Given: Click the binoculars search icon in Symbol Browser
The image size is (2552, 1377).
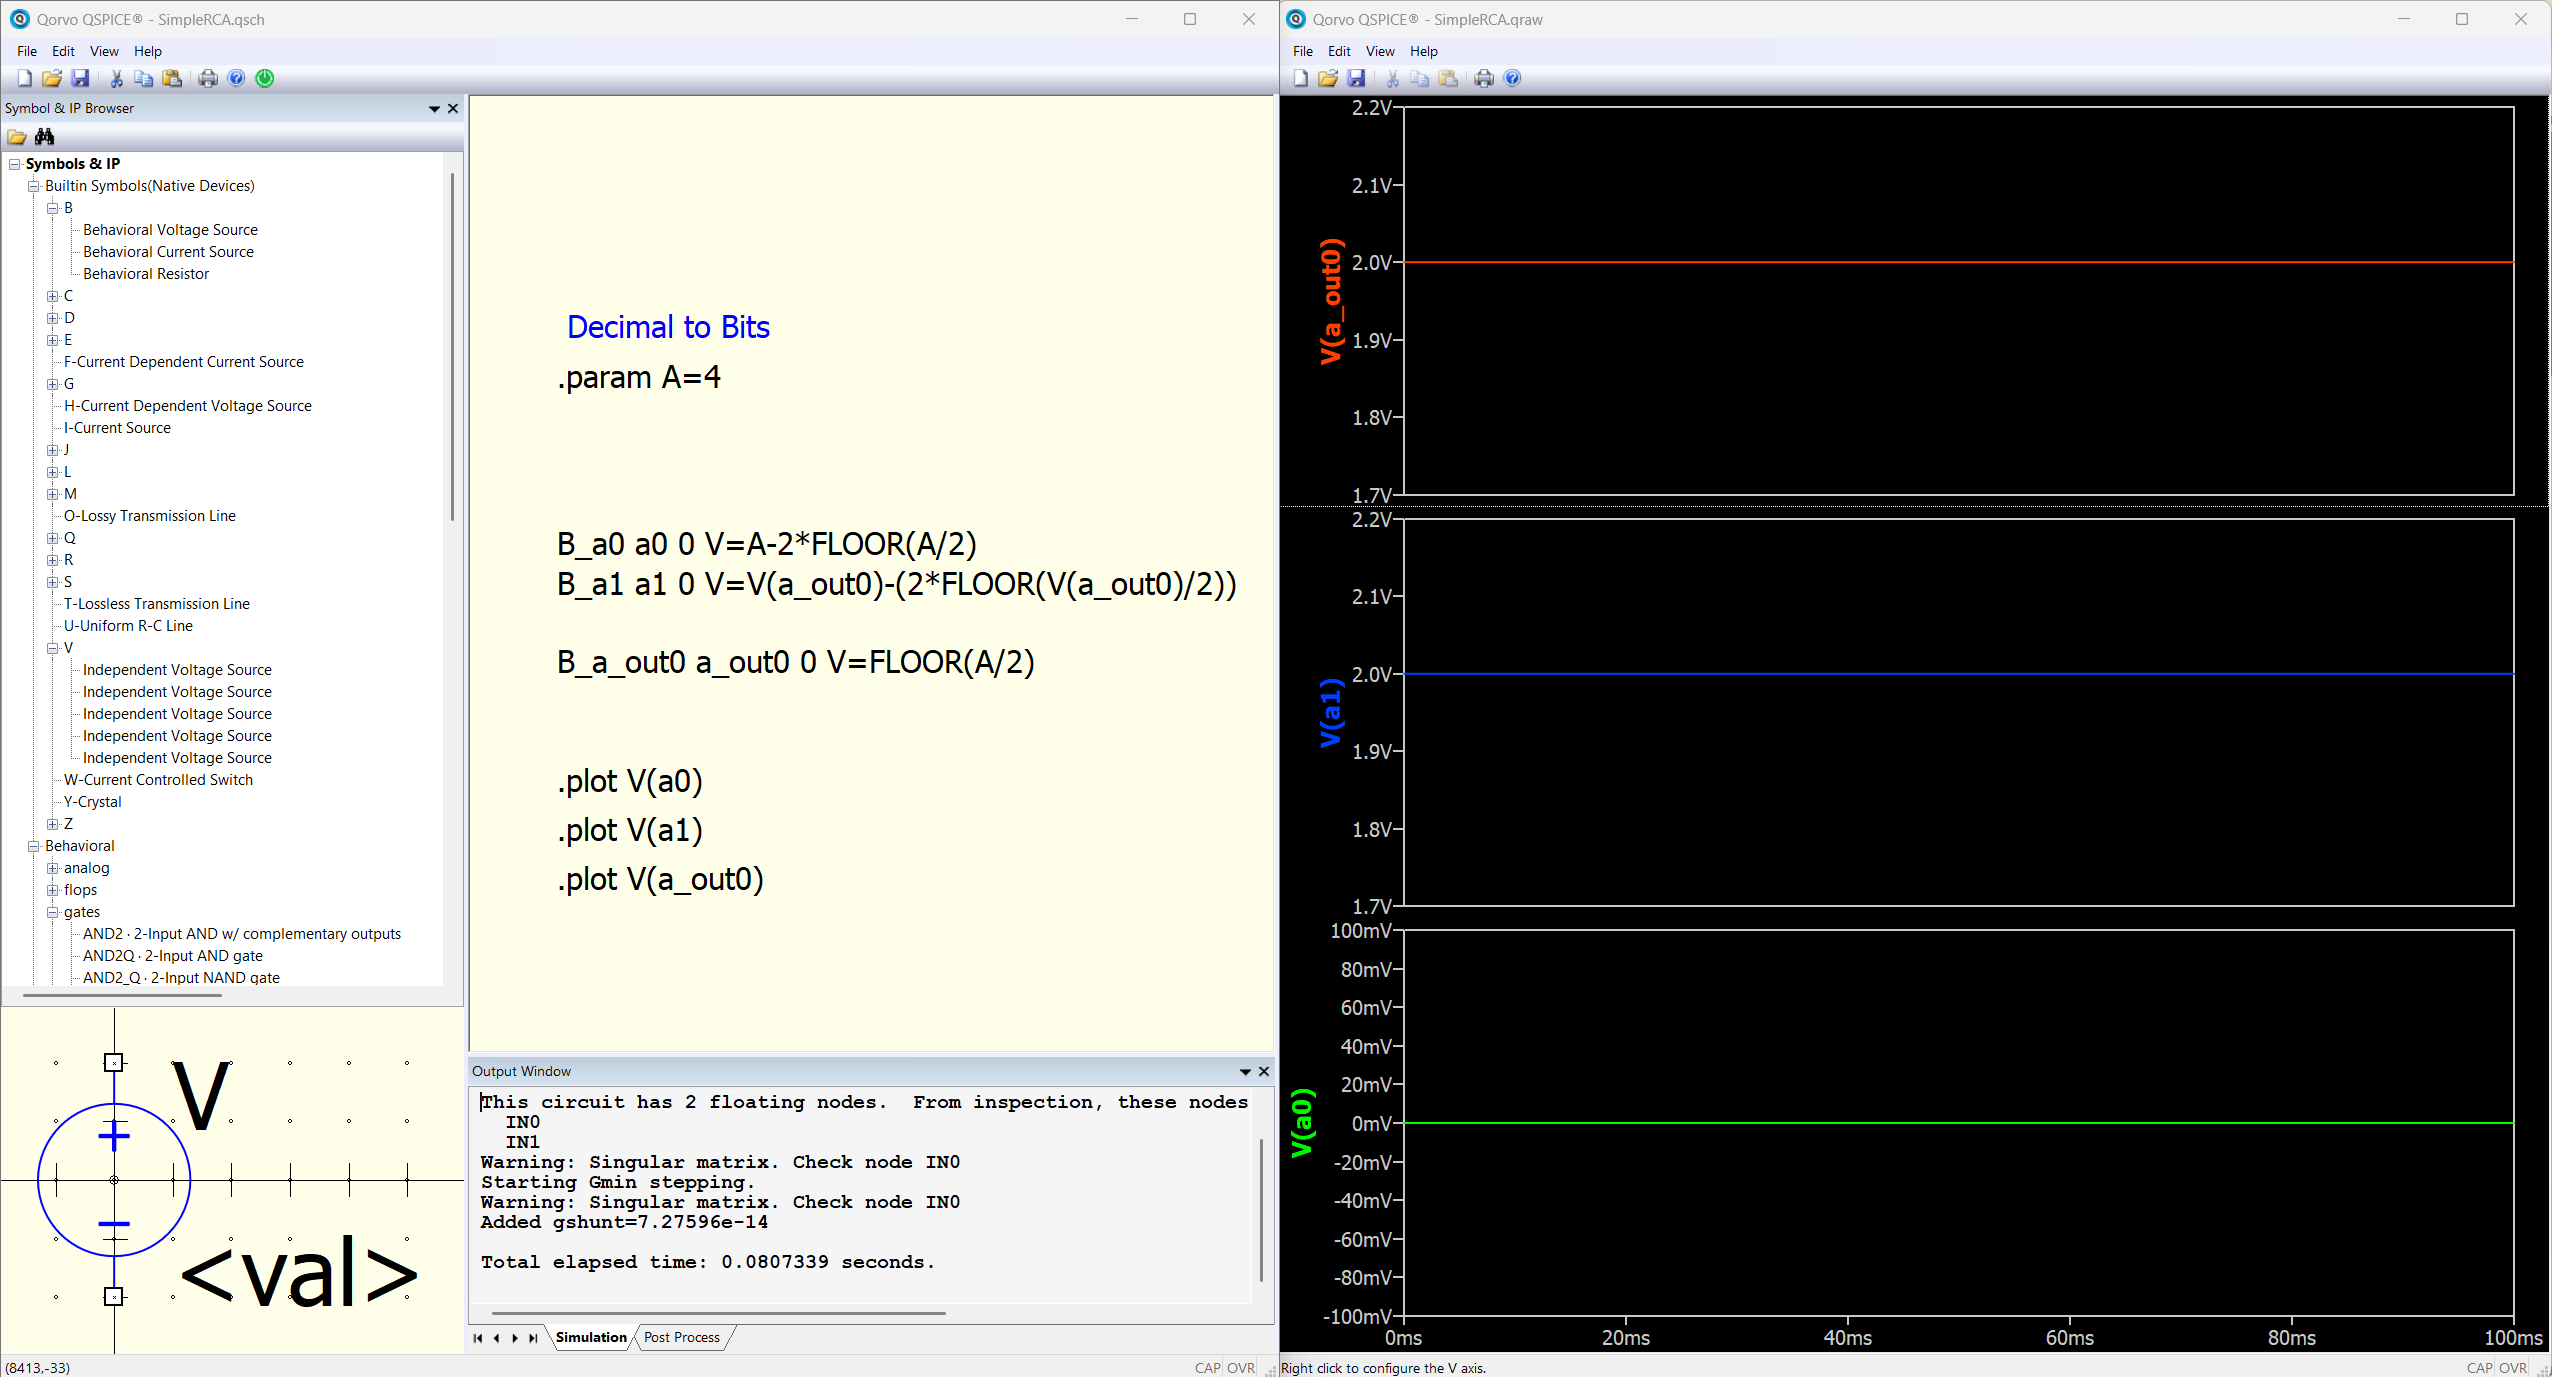Looking at the screenshot, I should [x=44, y=137].
